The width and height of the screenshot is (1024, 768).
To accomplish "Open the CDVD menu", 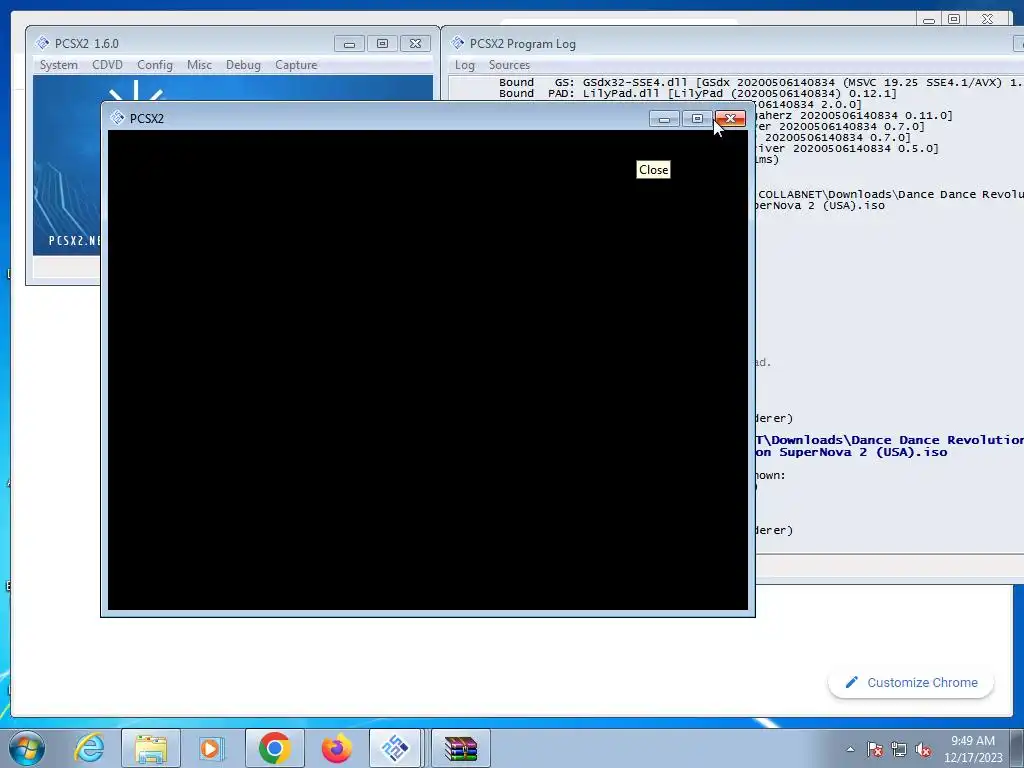I will click(107, 65).
